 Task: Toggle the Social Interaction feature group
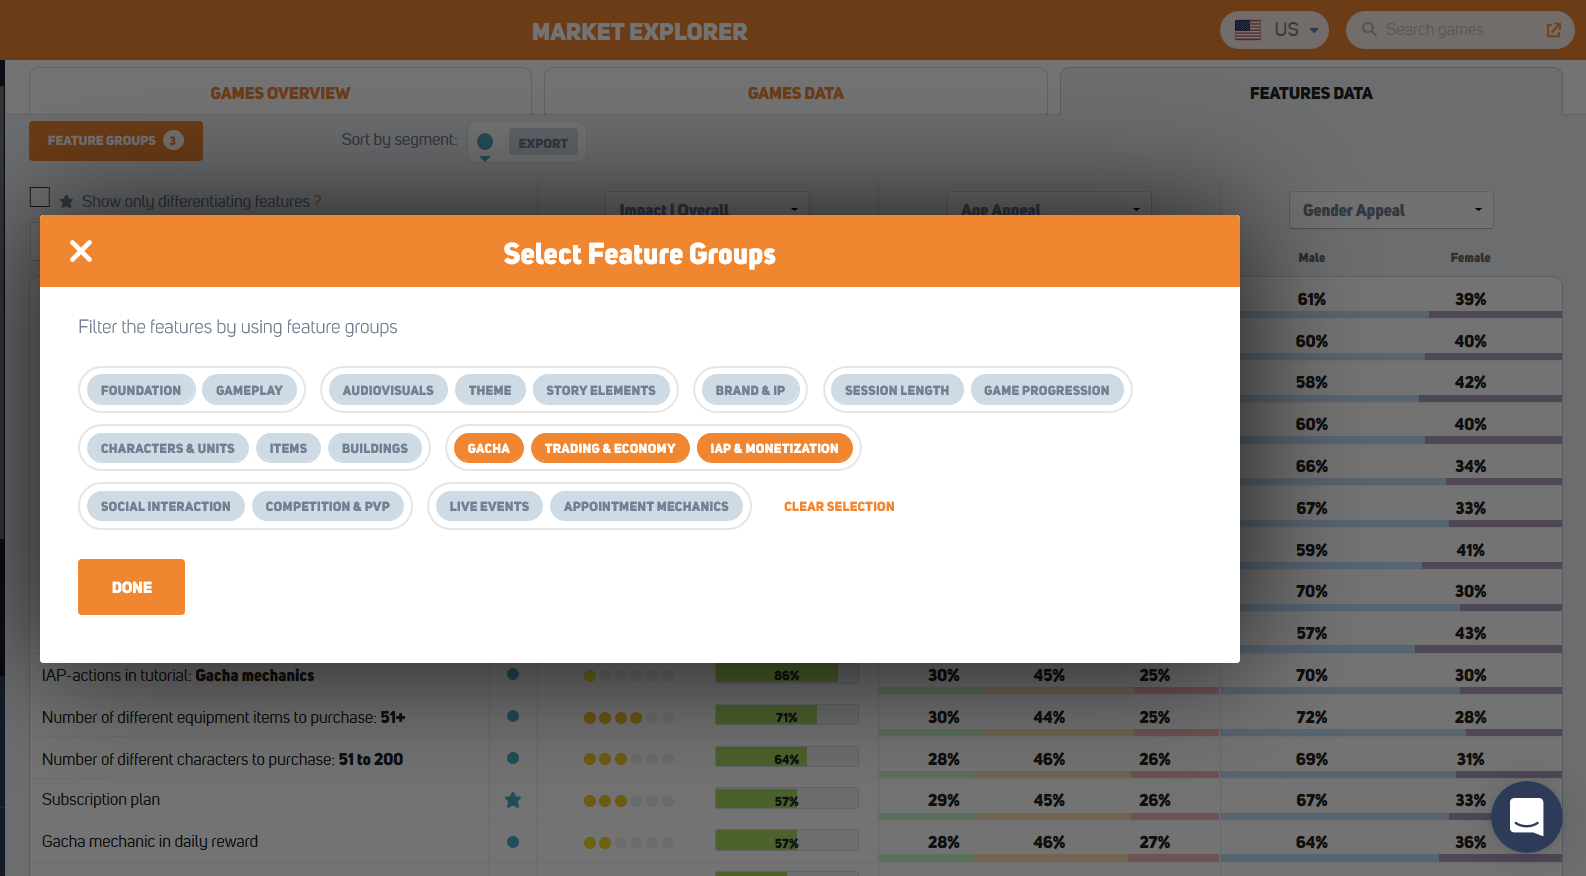click(165, 506)
